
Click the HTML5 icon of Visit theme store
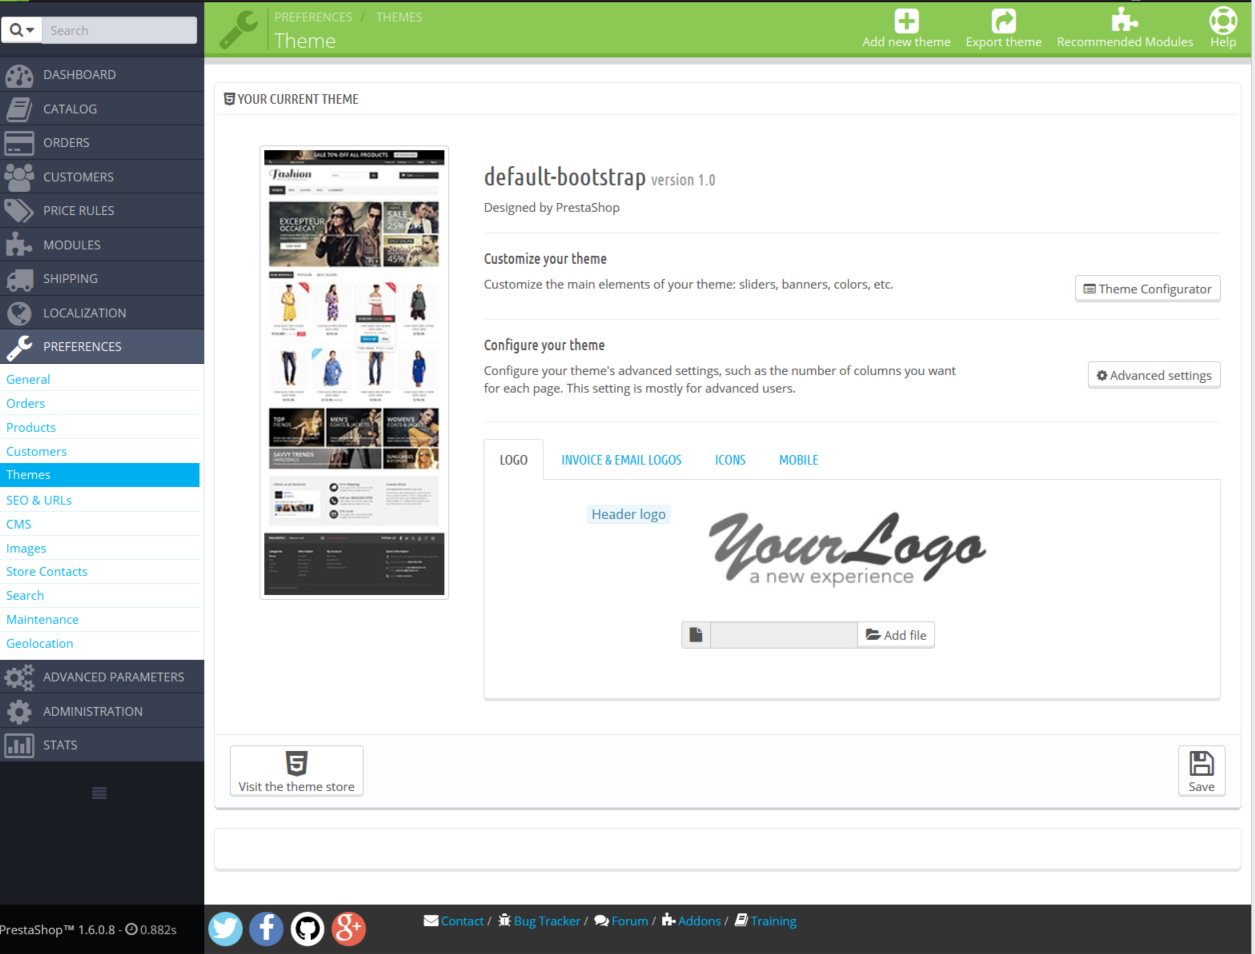pos(297,764)
